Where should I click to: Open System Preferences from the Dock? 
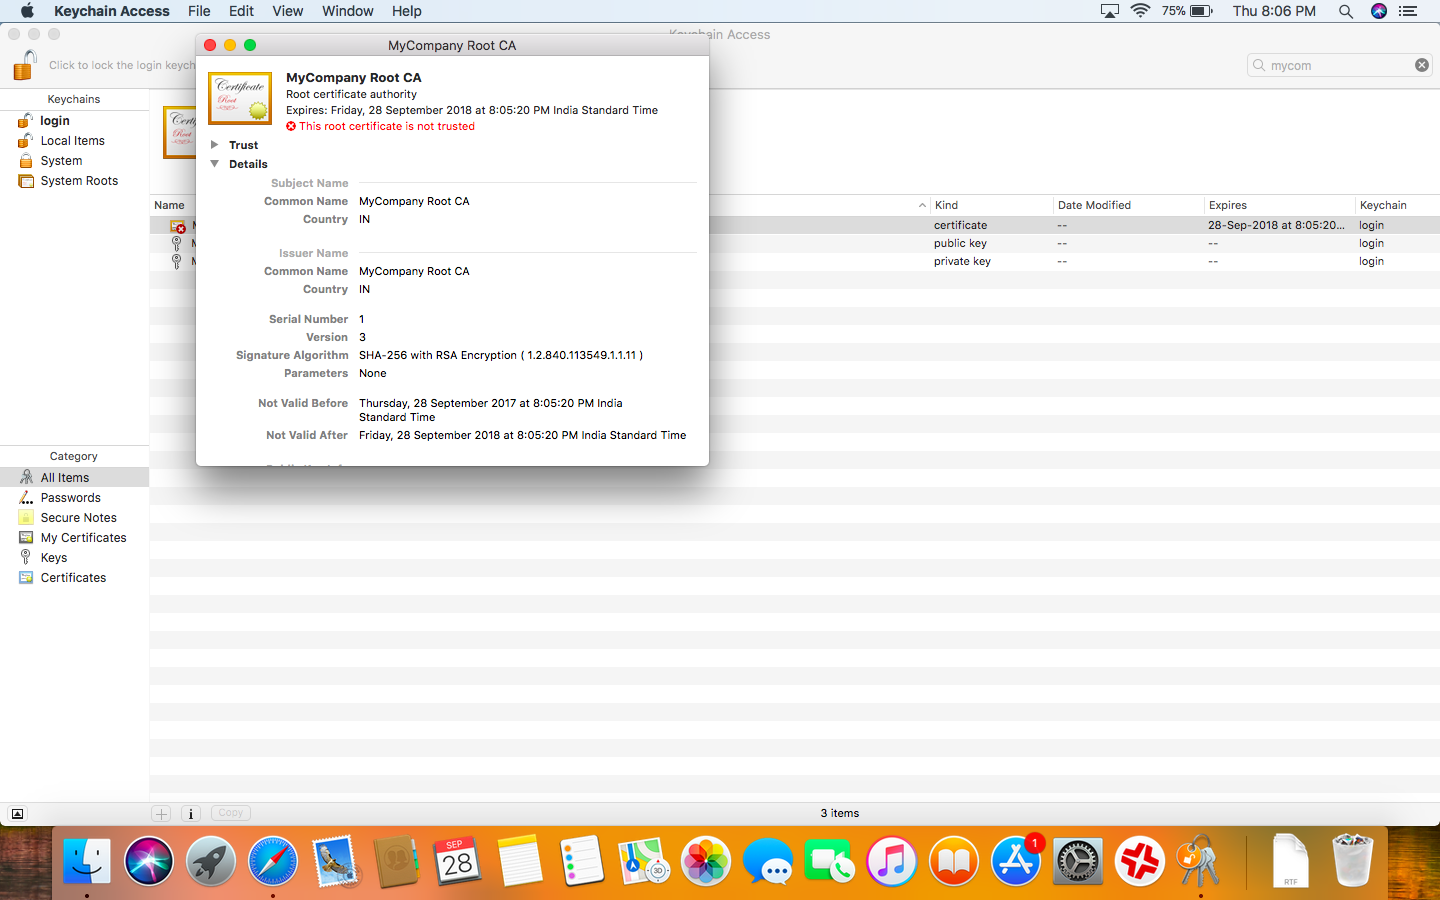1078,861
